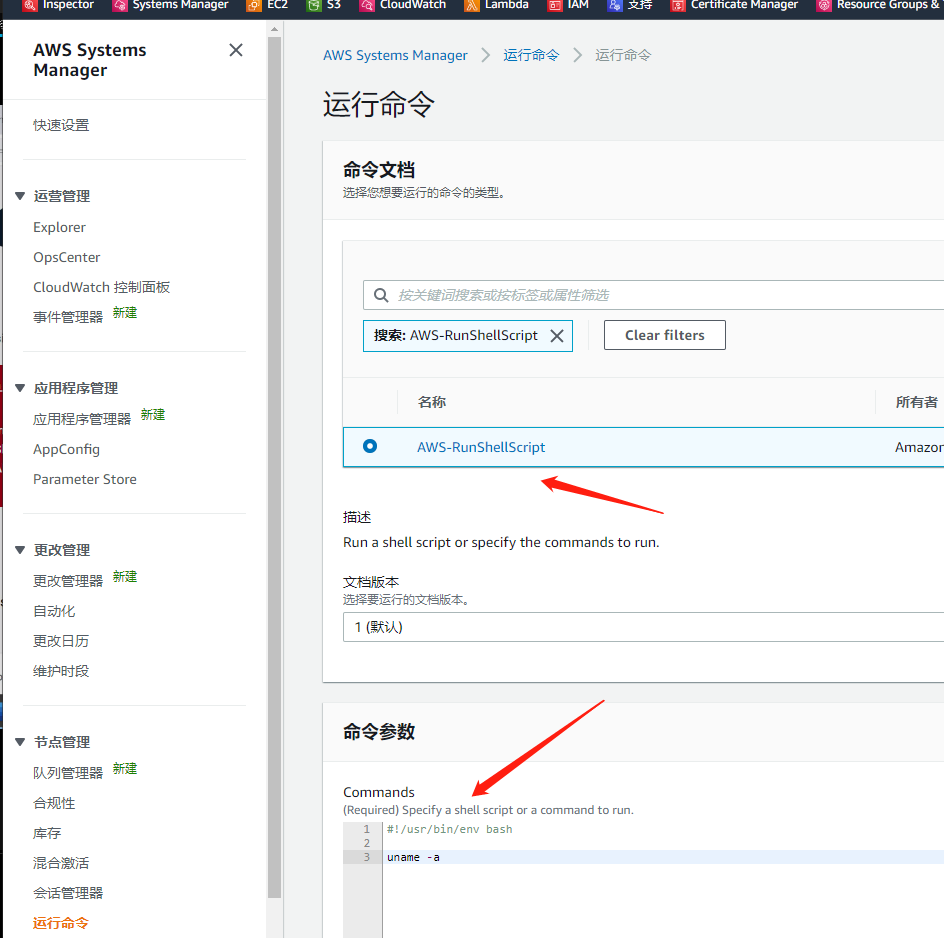Open the S3 service shortcut icon
The width and height of the screenshot is (944, 938).
[314, 5]
